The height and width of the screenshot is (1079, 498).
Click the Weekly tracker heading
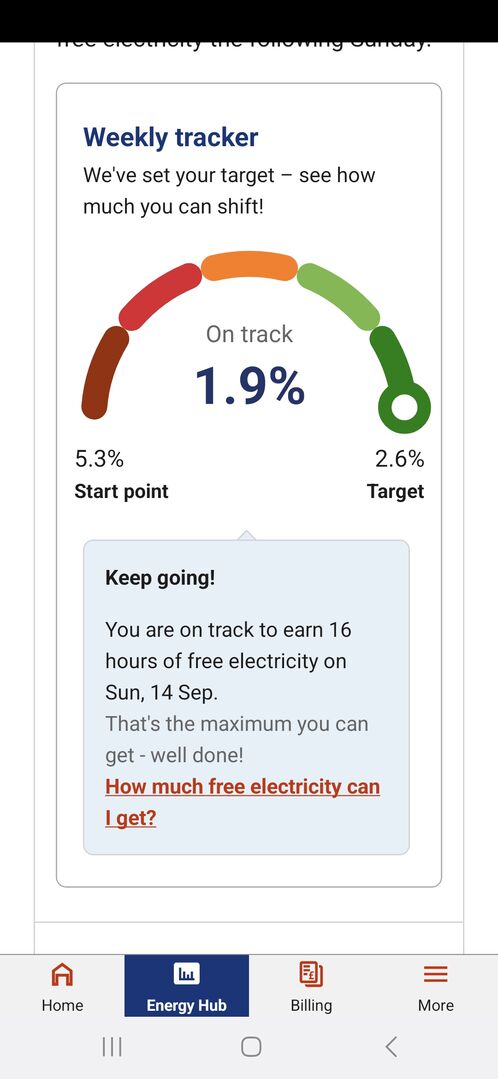pyautogui.click(x=171, y=137)
